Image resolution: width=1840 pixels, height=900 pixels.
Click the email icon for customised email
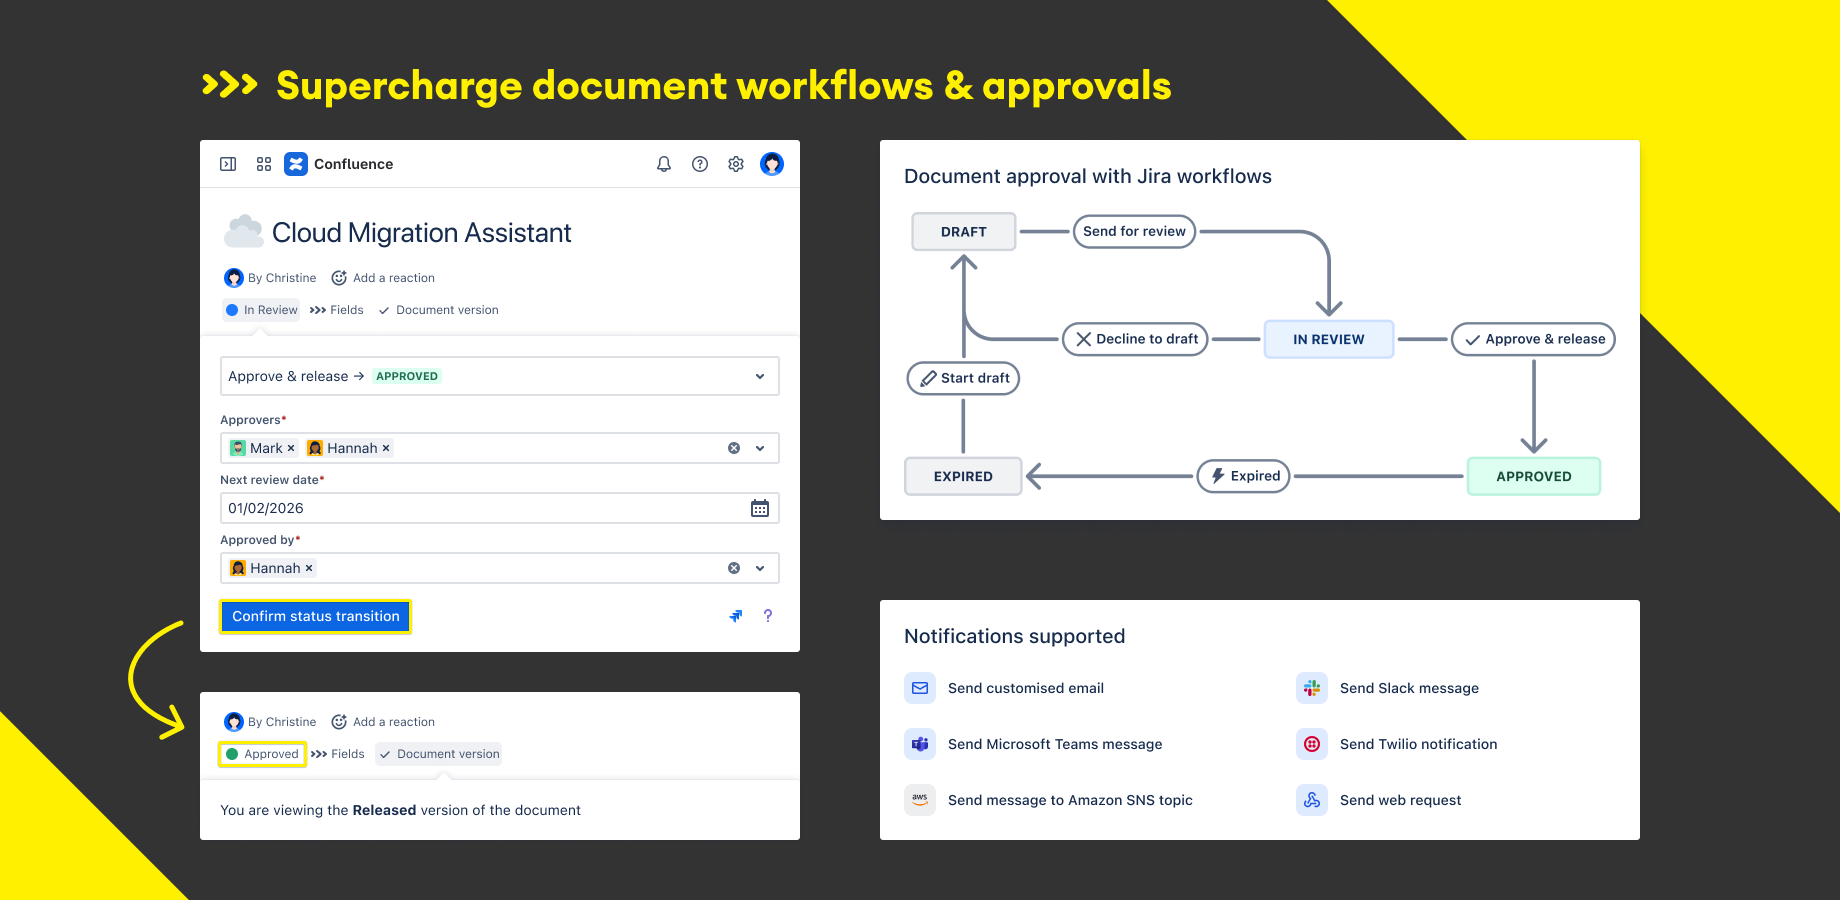coord(920,688)
